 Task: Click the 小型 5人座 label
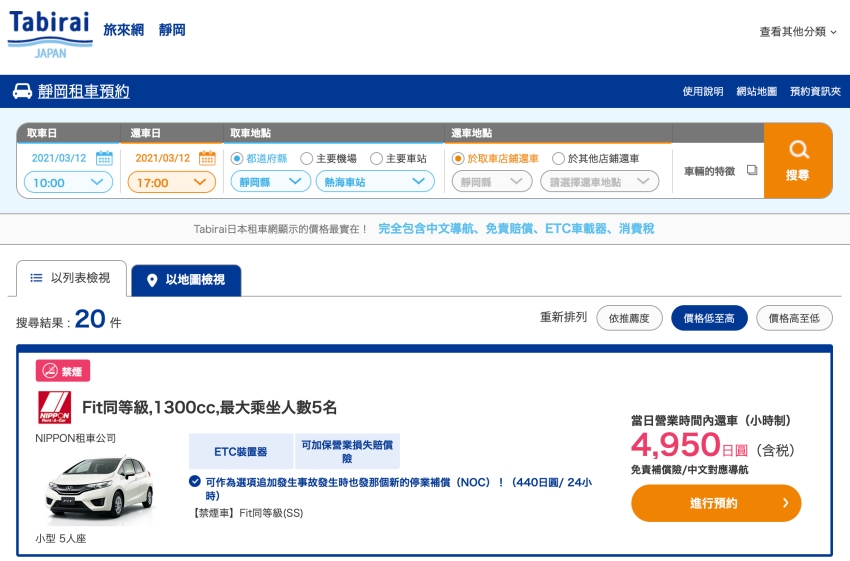61,538
